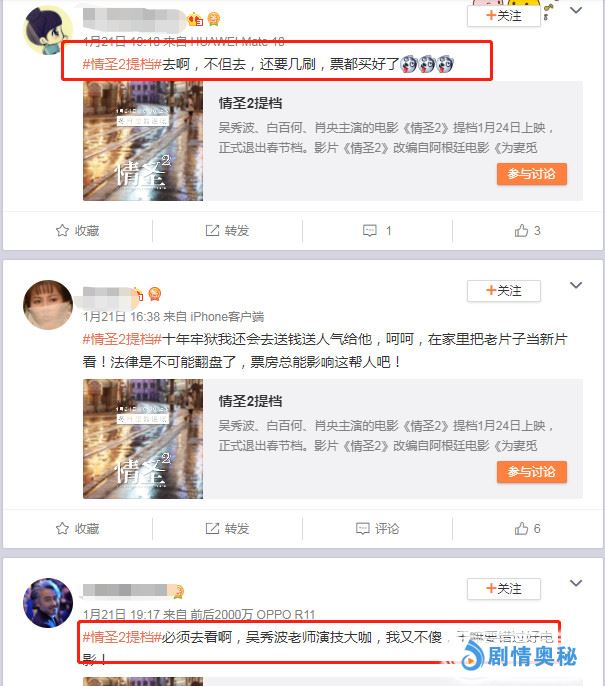The image size is (605, 686).
Task: Follow second poster with +关注 button
Action: point(504,291)
